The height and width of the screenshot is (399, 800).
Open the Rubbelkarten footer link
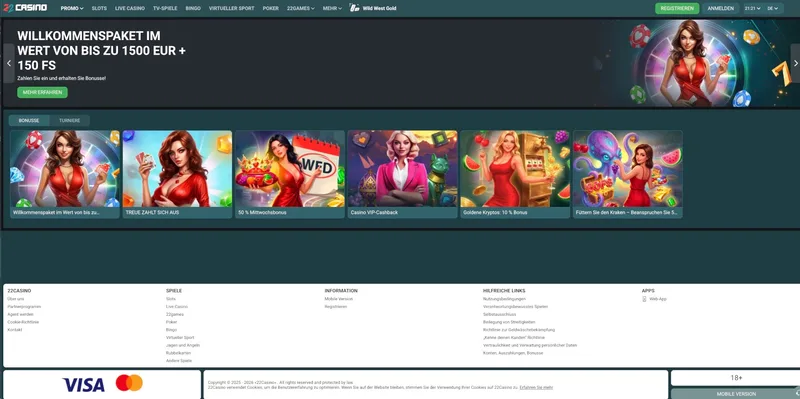pos(178,353)
